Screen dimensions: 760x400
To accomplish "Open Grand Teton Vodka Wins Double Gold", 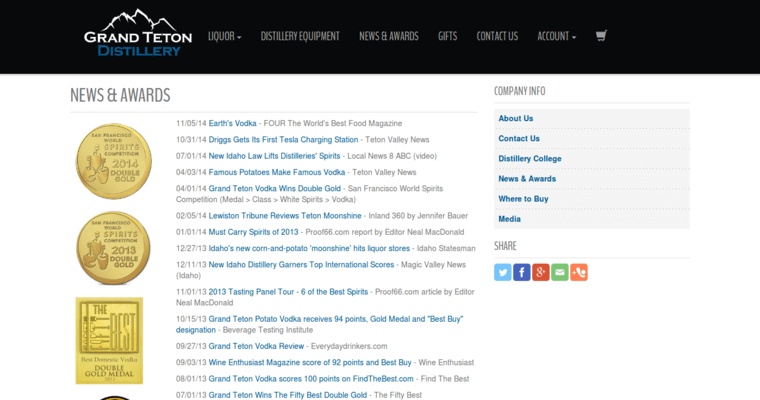I will coord(274,189).
